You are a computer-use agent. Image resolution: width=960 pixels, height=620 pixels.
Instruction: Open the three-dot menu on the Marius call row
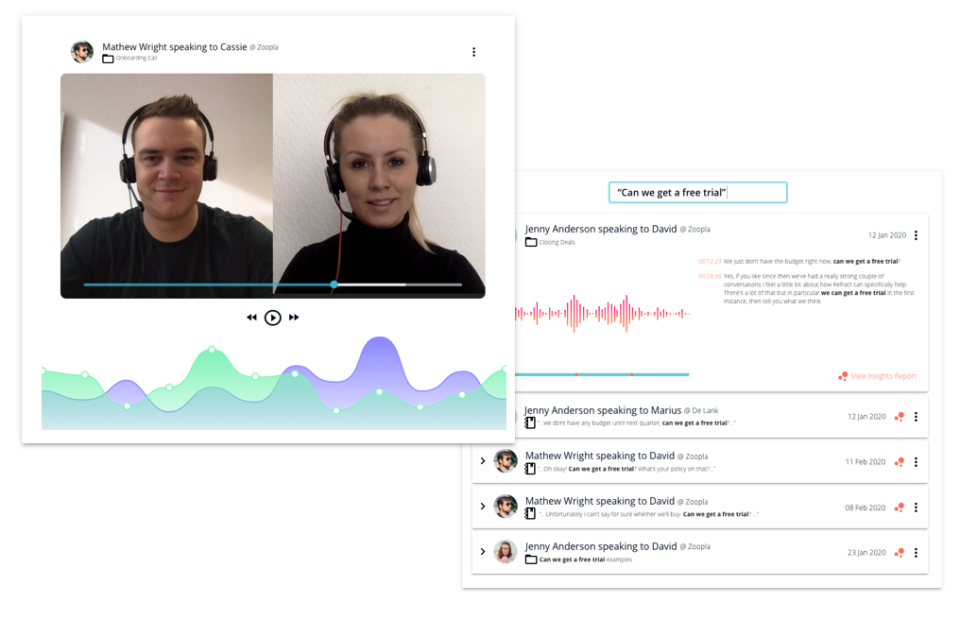click(x=916, y=417)
